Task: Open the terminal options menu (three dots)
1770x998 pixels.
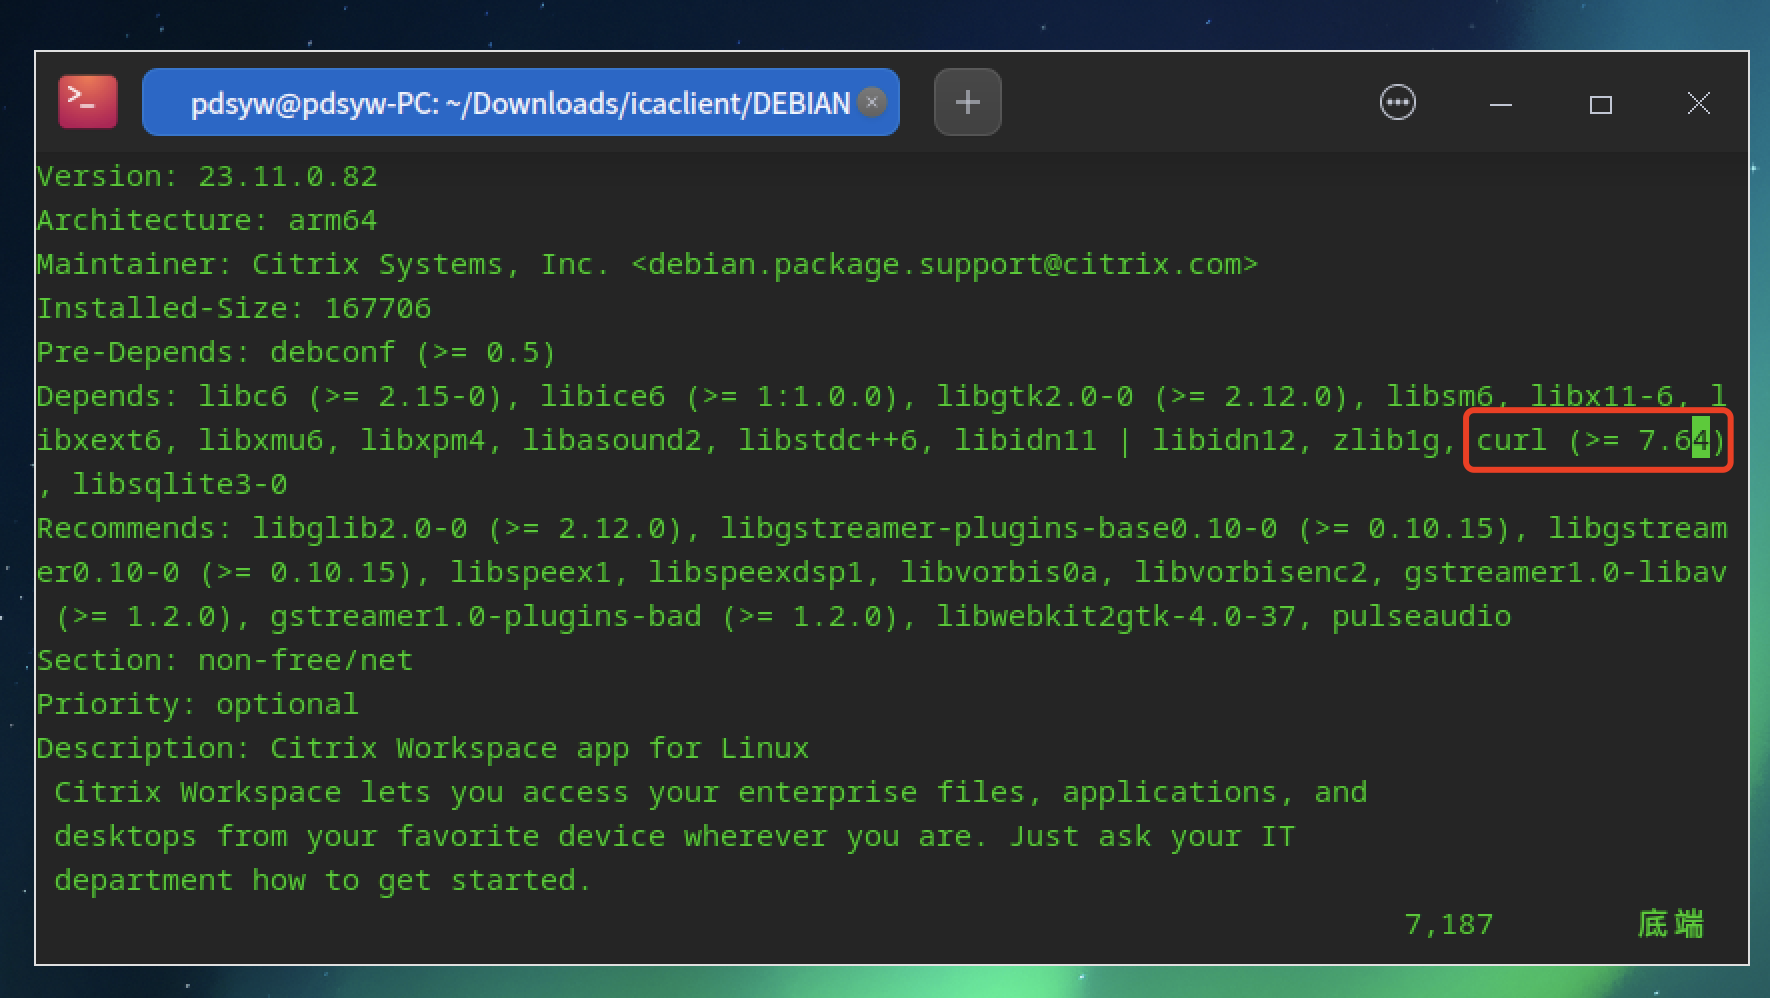Action: (1397, 103)
